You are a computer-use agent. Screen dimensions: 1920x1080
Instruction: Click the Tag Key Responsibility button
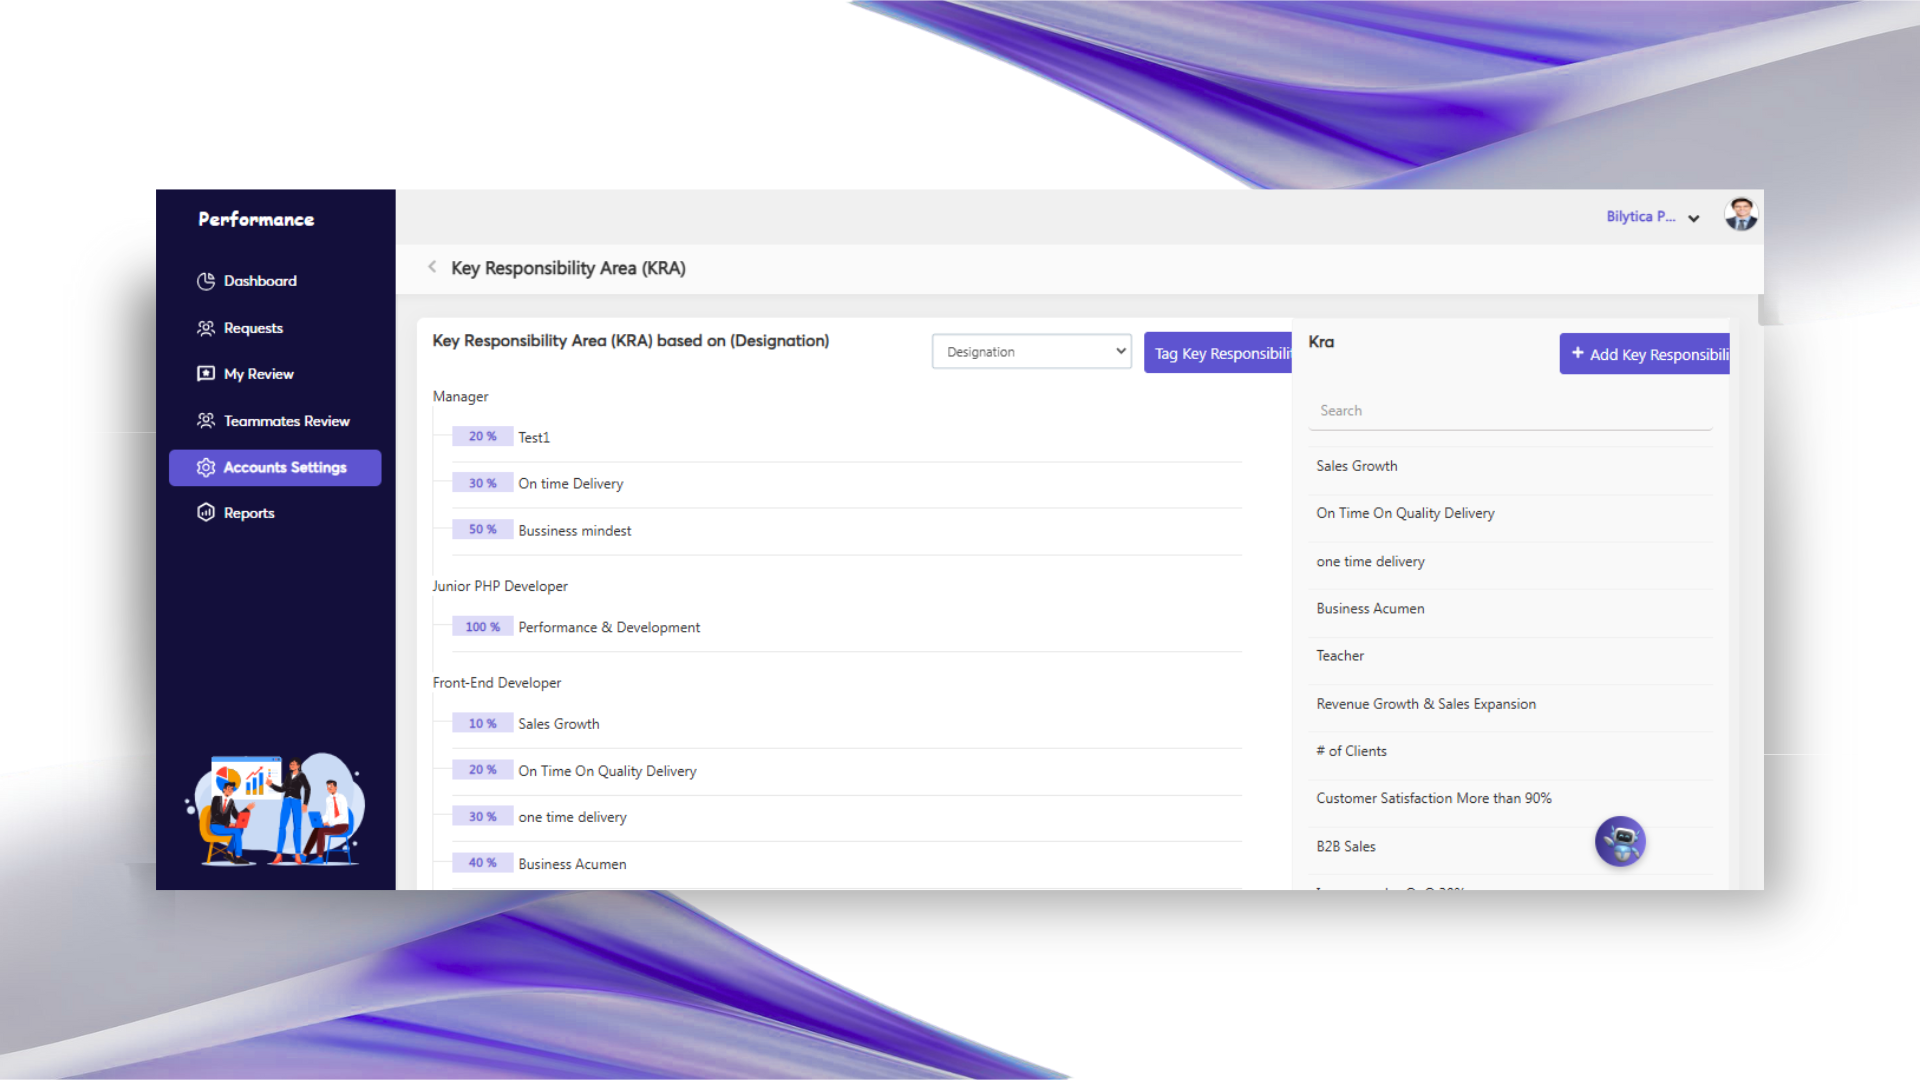(x=1218, y=354)
